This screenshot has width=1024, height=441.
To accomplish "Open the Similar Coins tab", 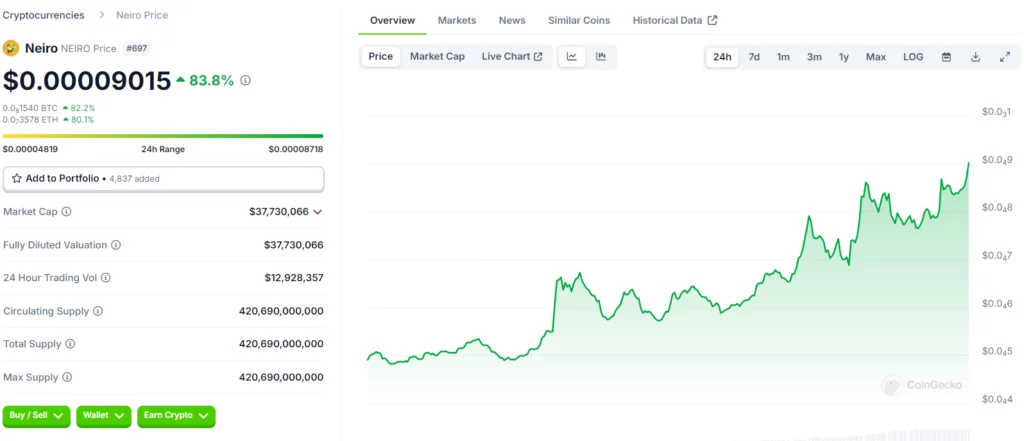I will click(x=579, y=20).
